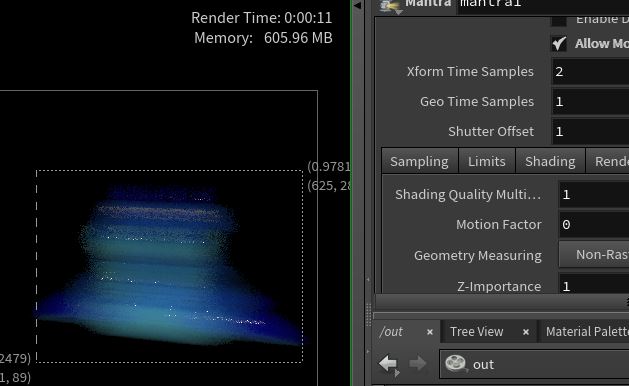Toggle the partially visible Enable checkbox
This screenshot has width=629, height=386.
tap(559, 20)
